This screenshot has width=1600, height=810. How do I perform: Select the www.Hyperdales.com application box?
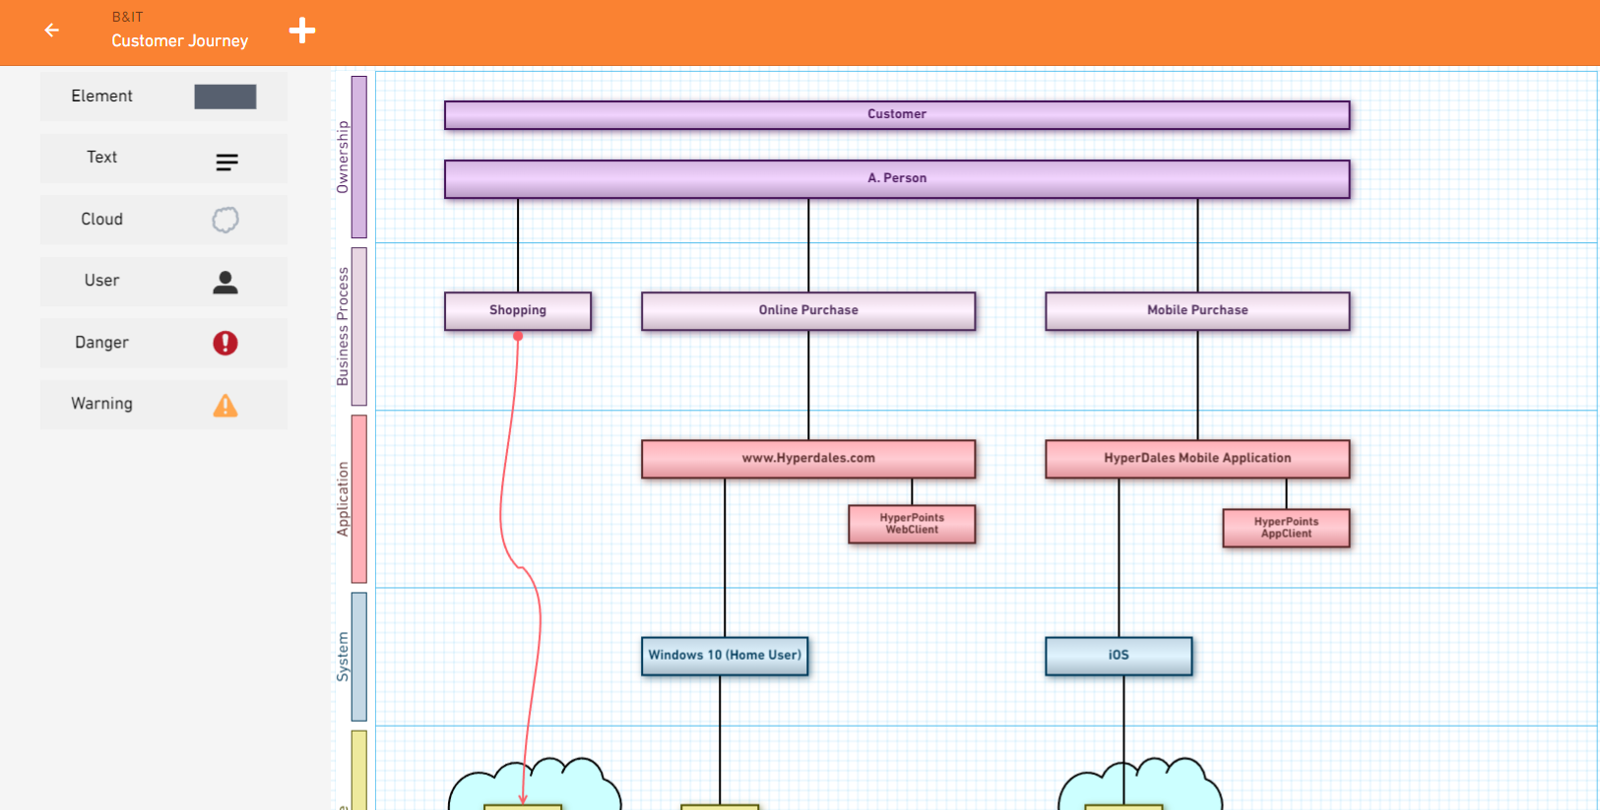808,459
